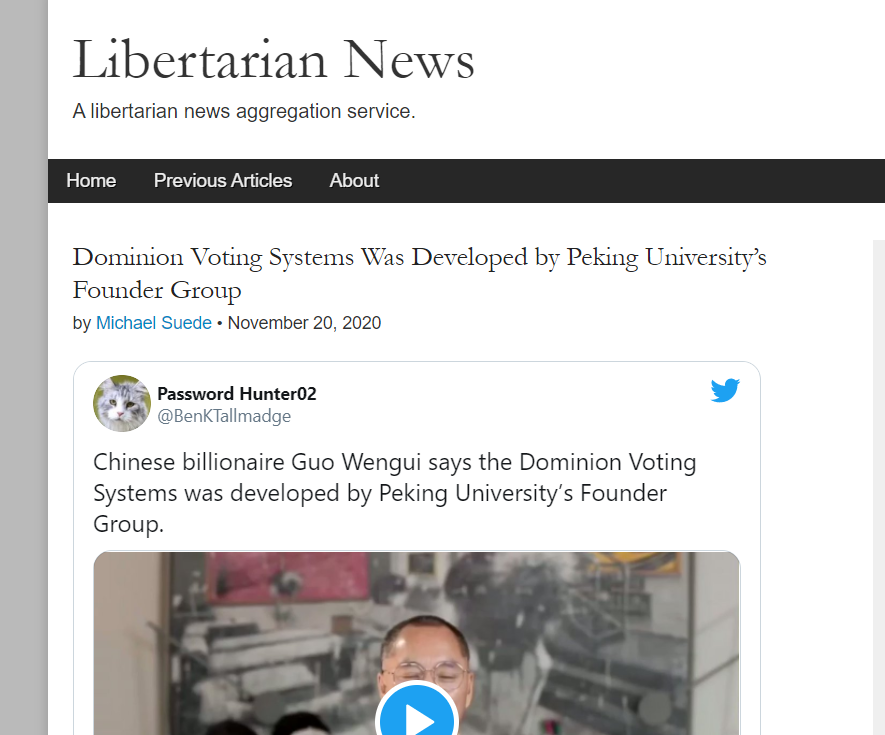Open the About page
Screen dimensions: 885x735
[x=354, y=181]
